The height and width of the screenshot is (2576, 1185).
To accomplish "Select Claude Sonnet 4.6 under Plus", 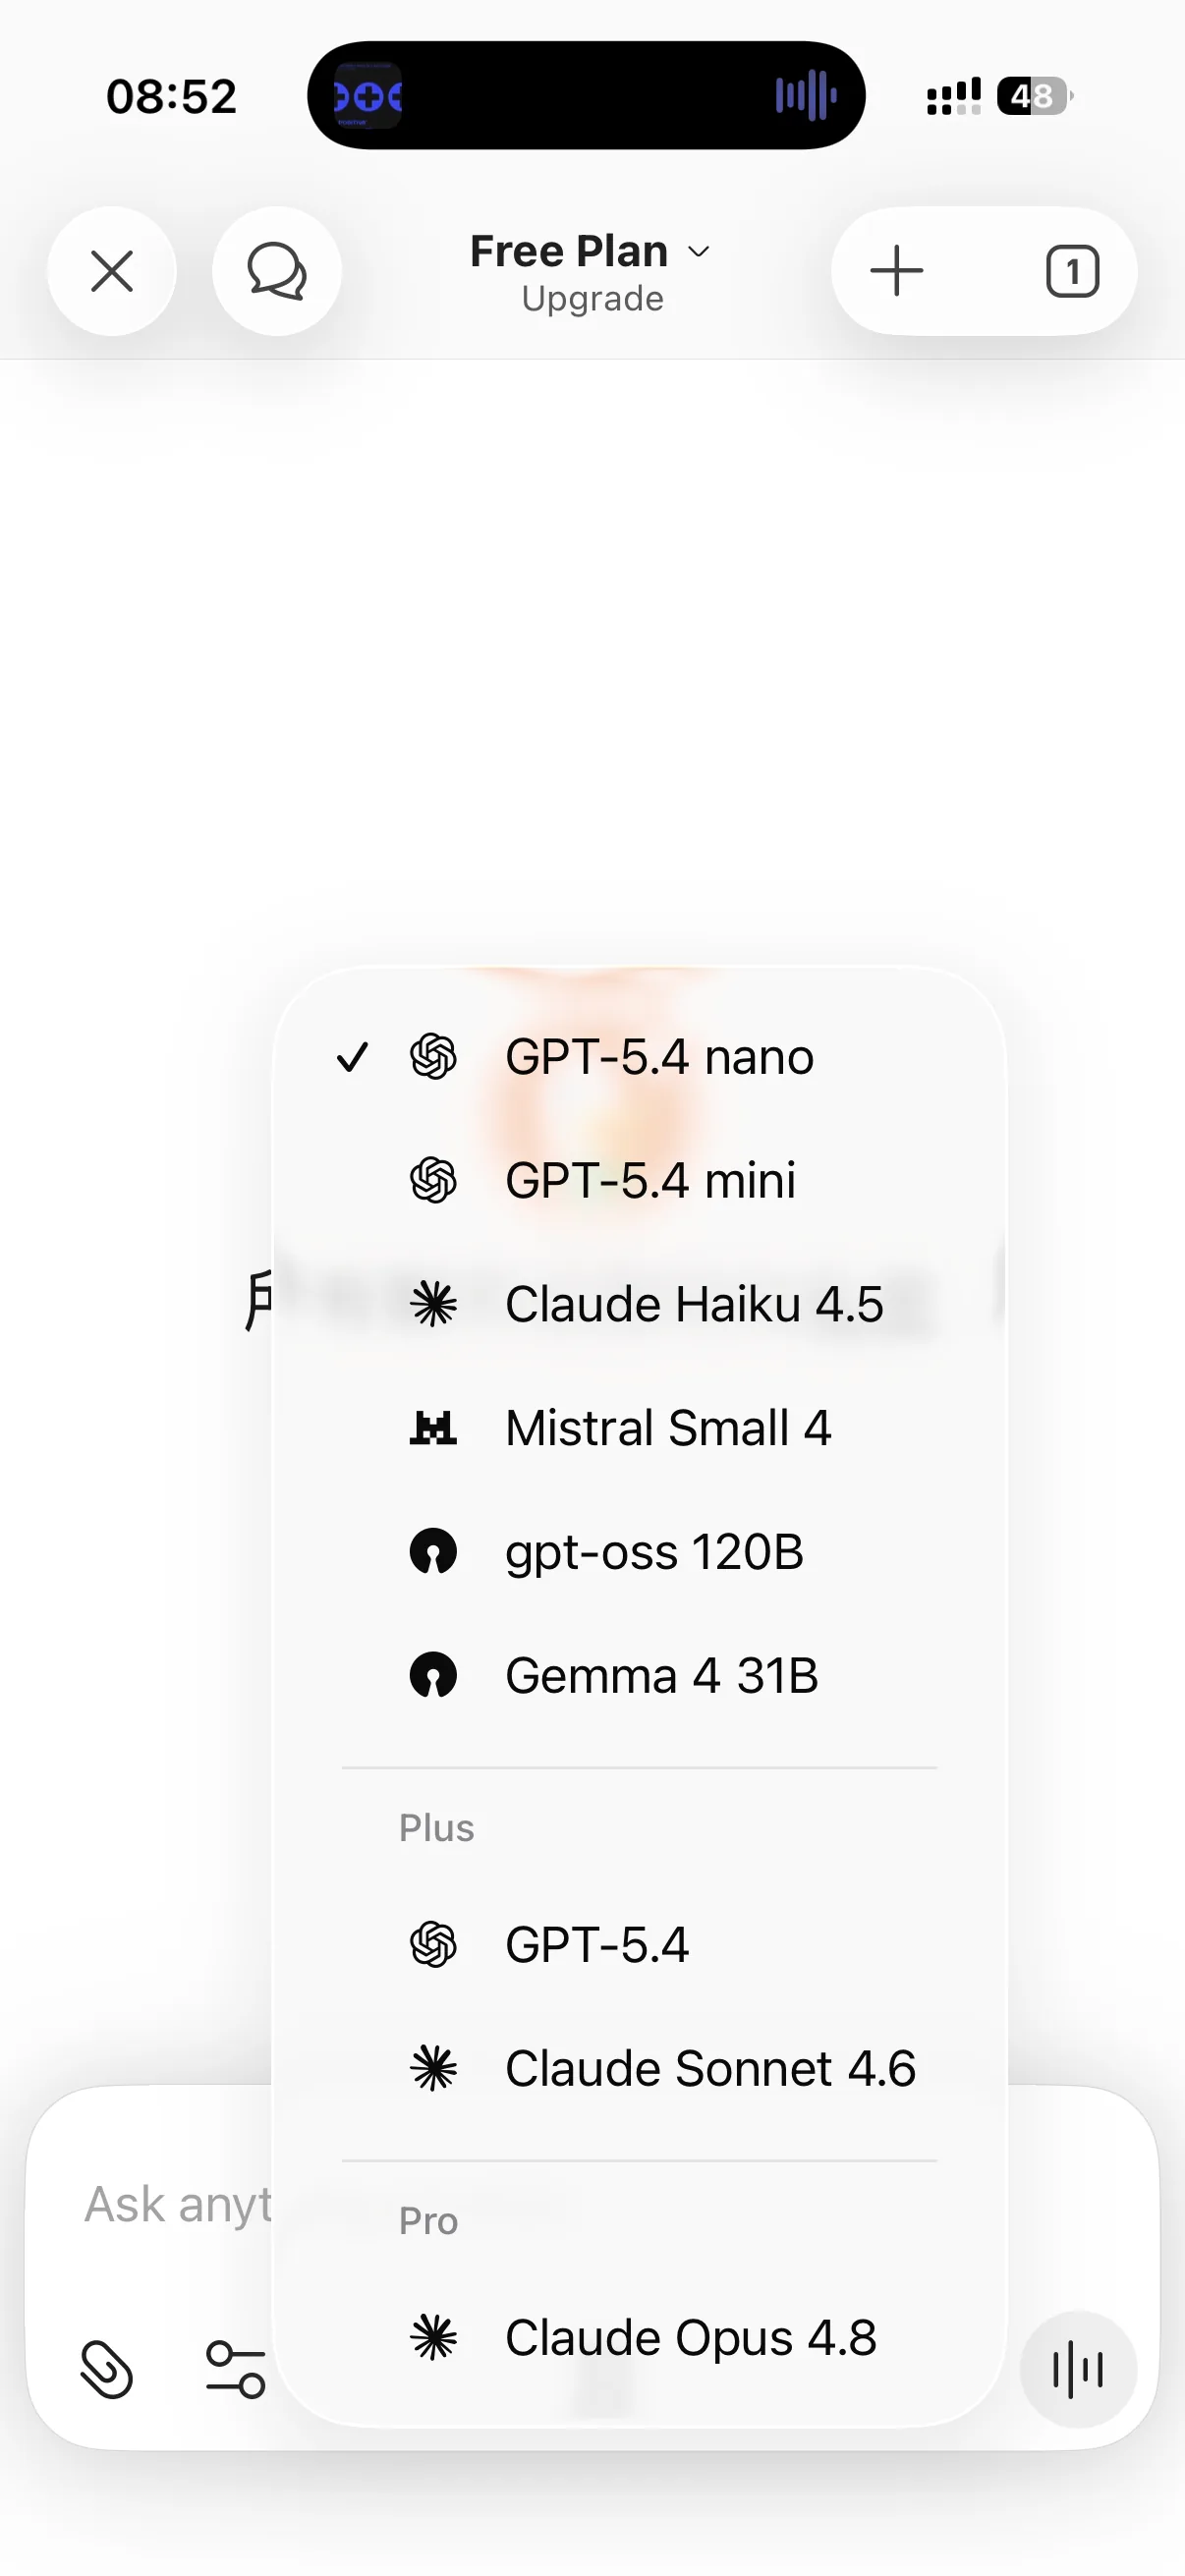I will coord(640,2069).
